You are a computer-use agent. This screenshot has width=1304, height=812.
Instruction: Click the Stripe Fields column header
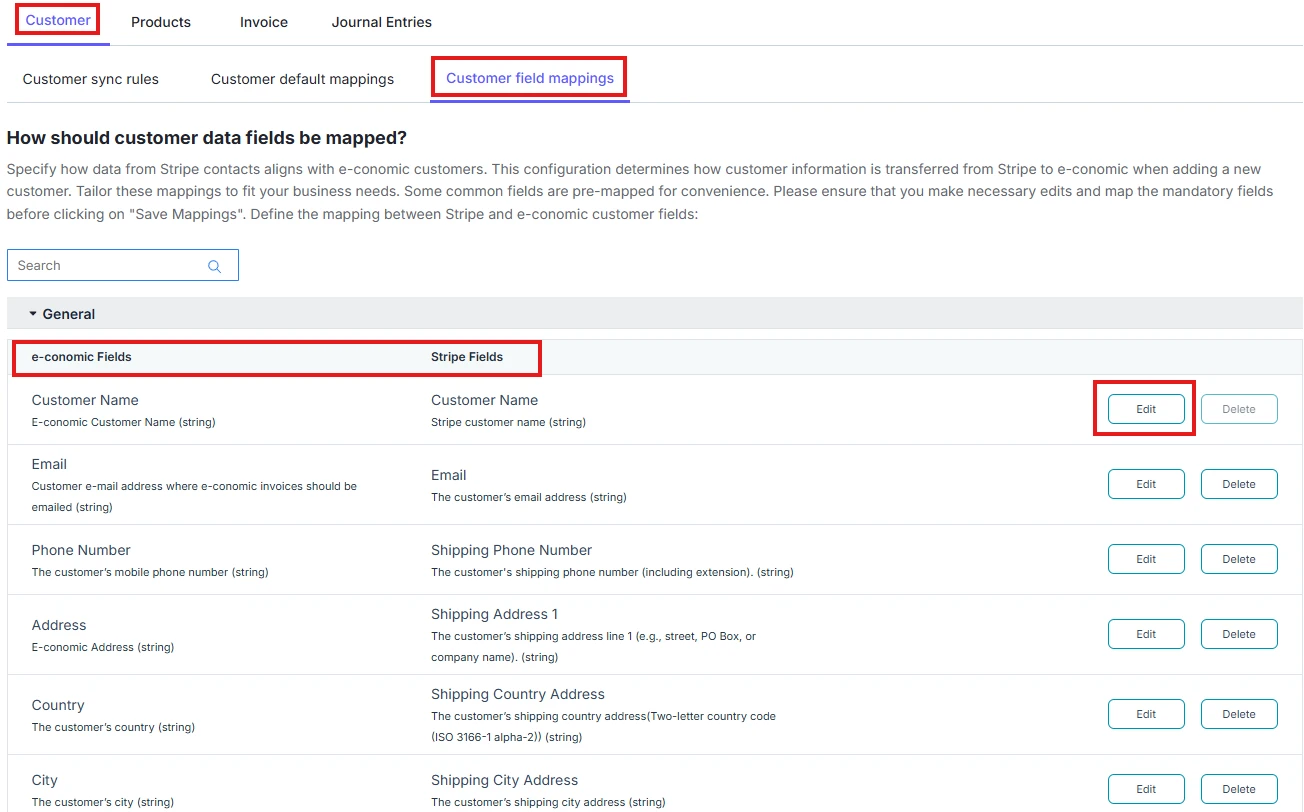click(x=467, y=357)
